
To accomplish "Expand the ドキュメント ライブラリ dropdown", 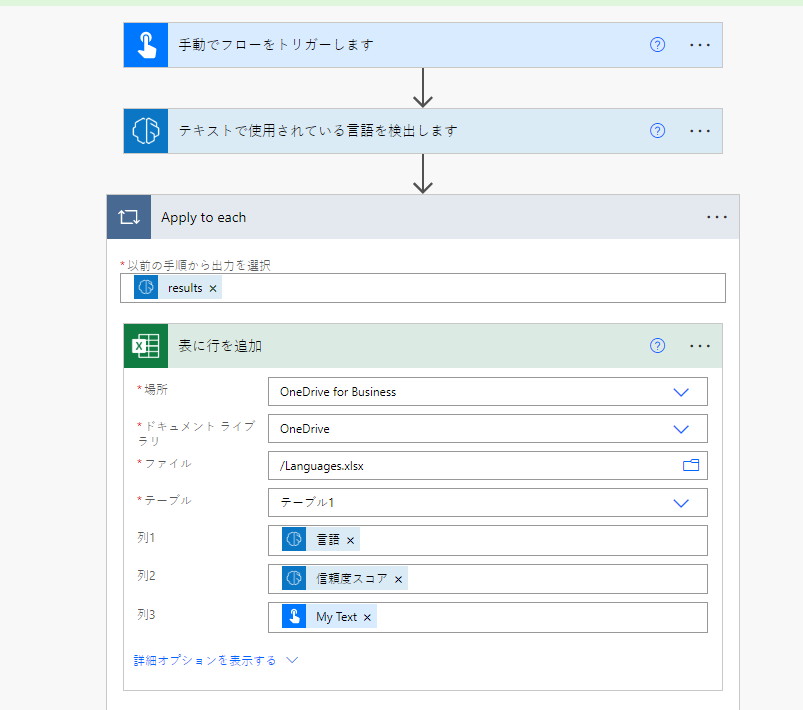I will click(x=681, y=429).
